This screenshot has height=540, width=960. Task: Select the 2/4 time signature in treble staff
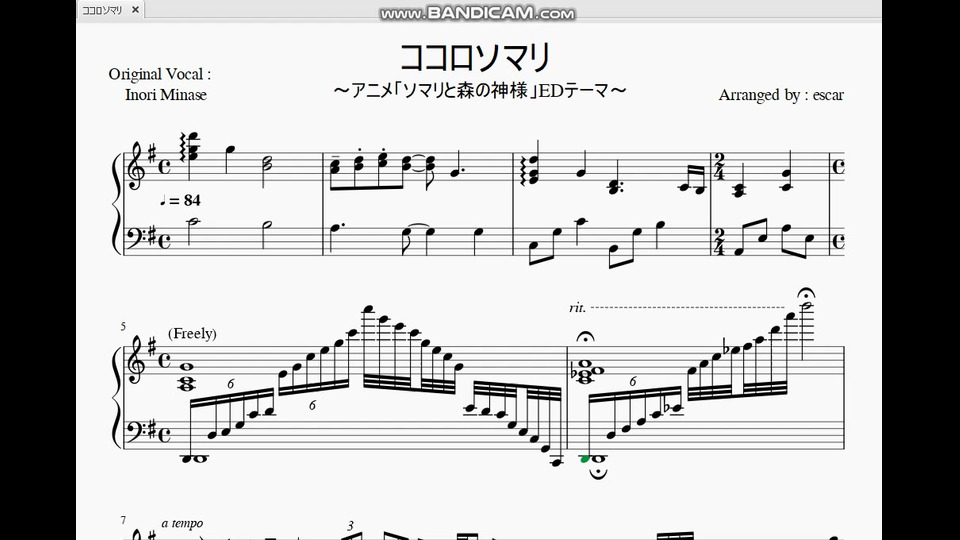point(719,167)
